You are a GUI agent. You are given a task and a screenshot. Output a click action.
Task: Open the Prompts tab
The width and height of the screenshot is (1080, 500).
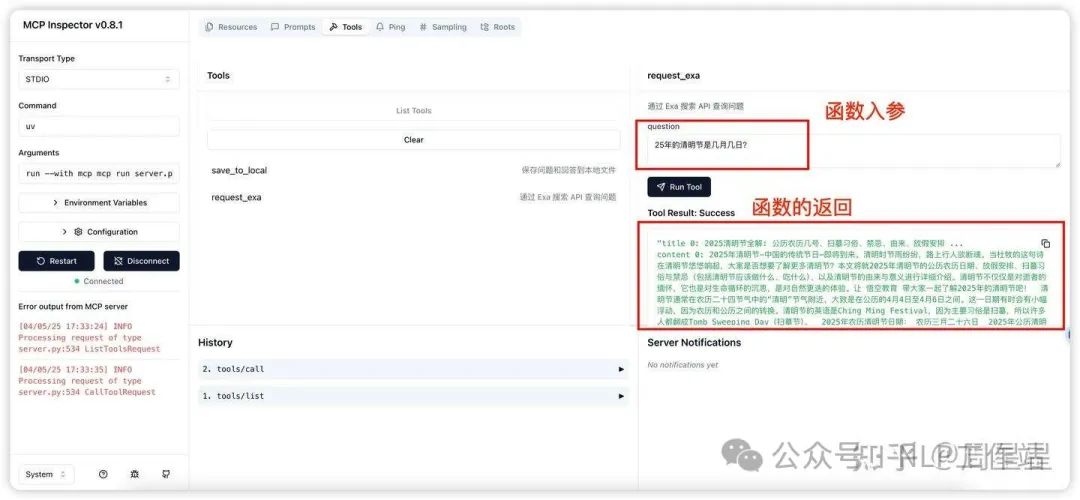(293, 27)
